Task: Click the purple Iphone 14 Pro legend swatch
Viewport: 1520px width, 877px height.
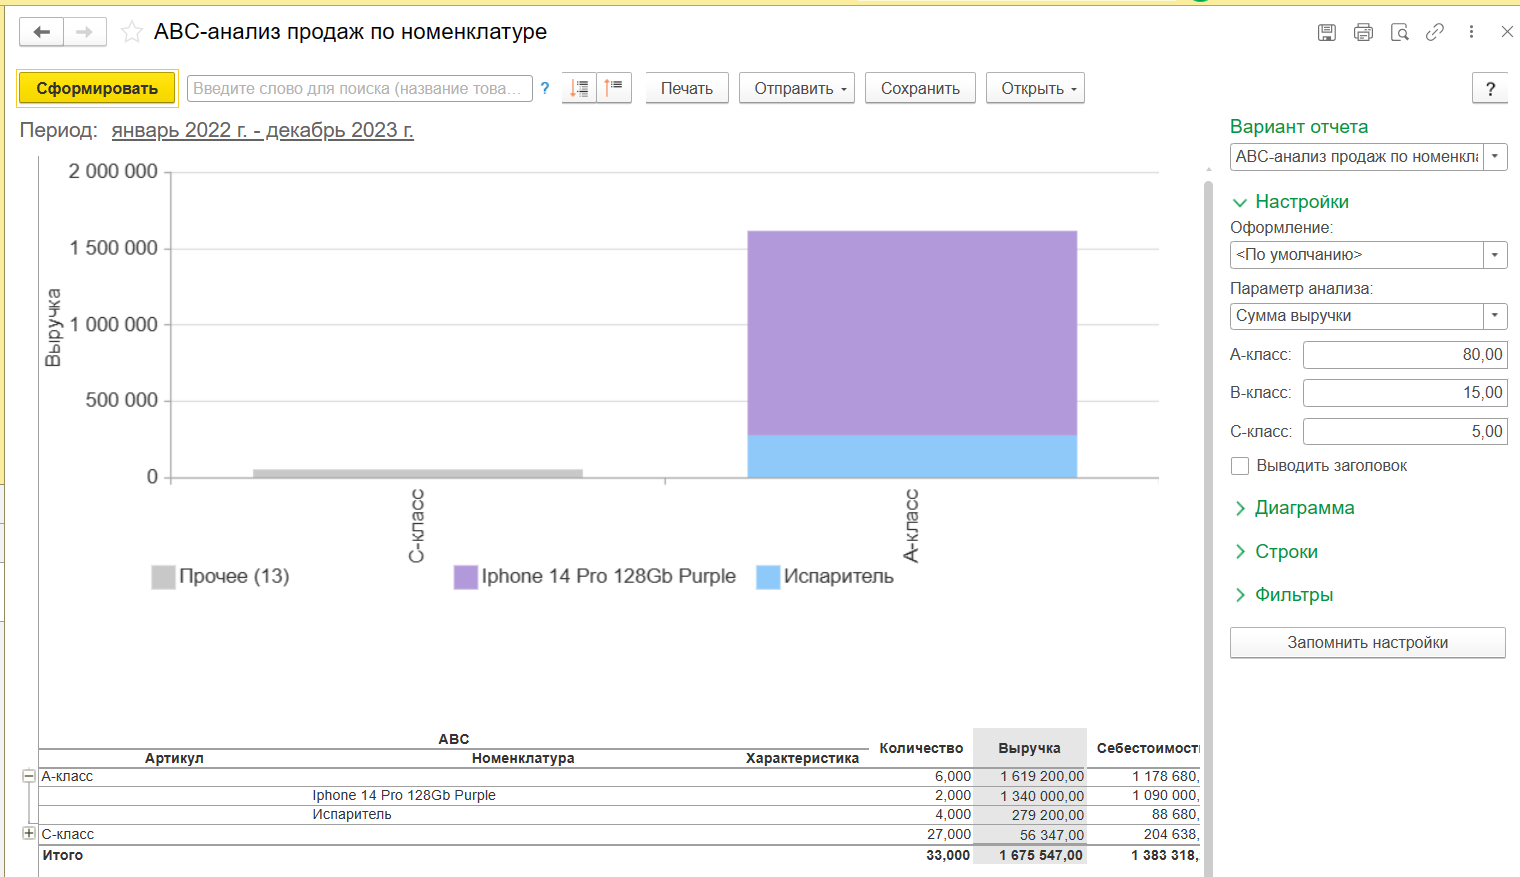Action: (x=465, y=577)
